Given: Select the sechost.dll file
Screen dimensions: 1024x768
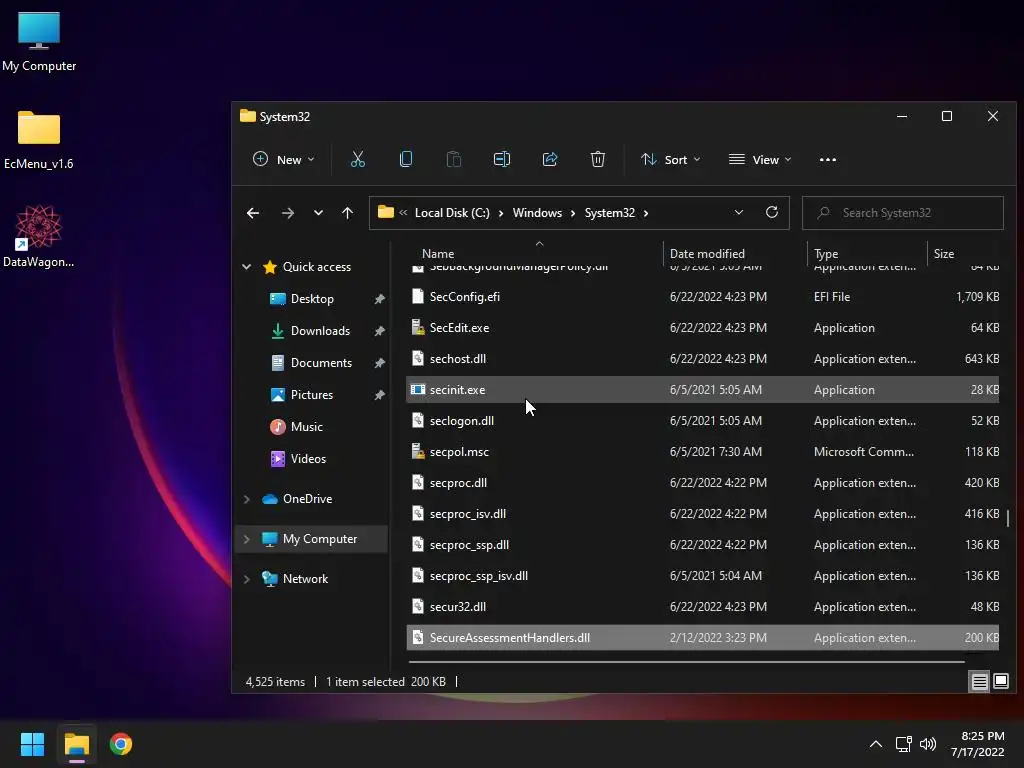Looking at the screenshot, I should [703, 359].
